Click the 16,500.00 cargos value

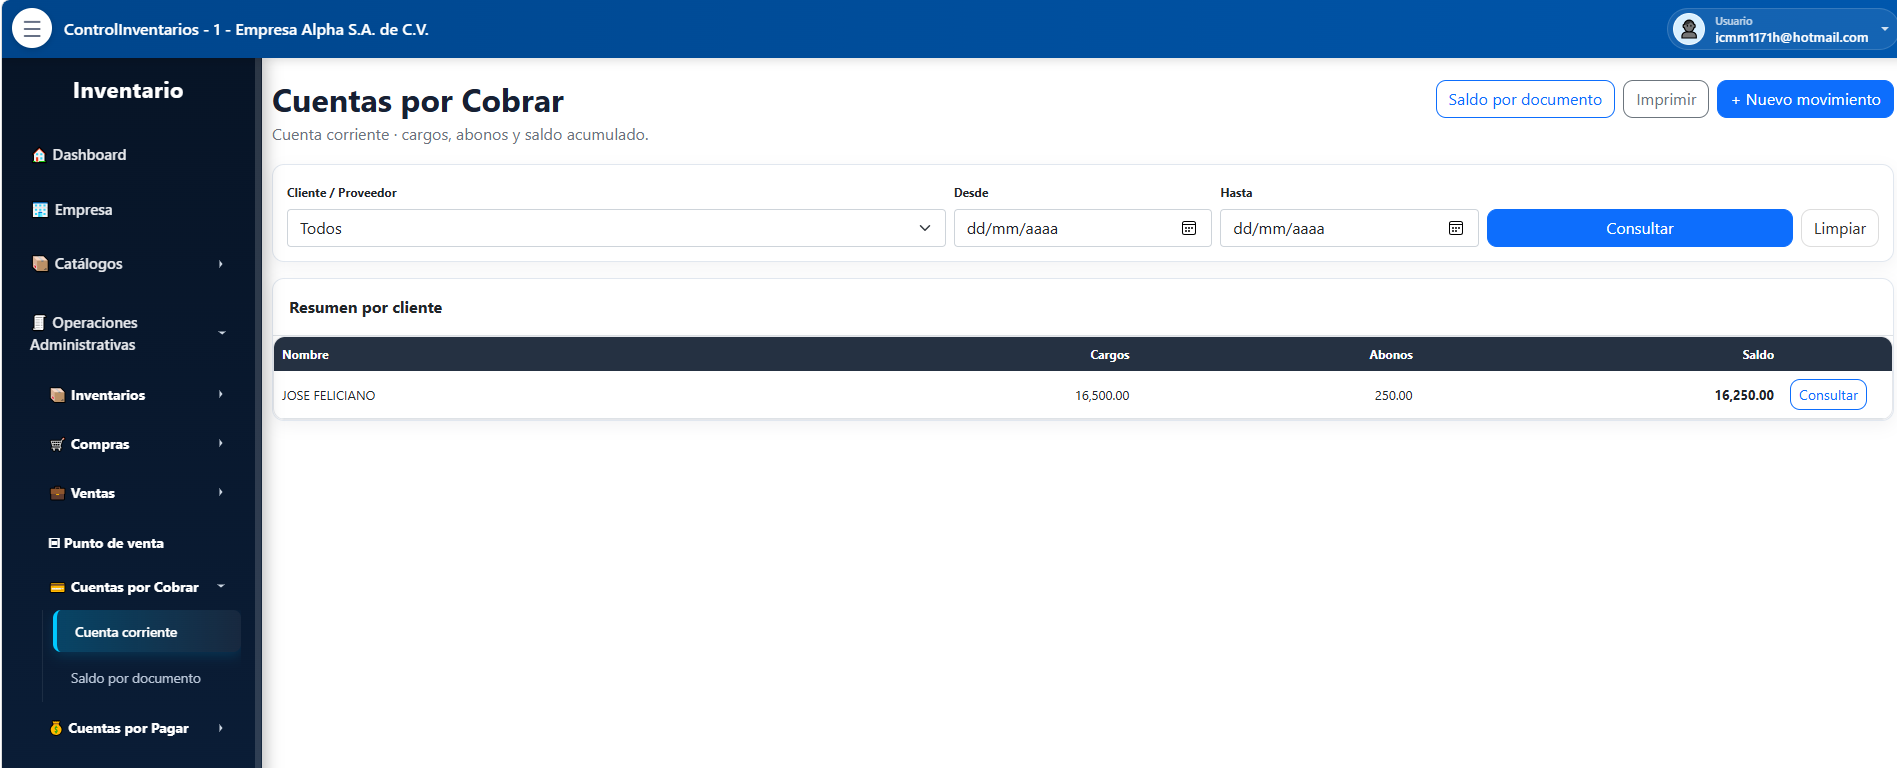tap(1102, 396)
